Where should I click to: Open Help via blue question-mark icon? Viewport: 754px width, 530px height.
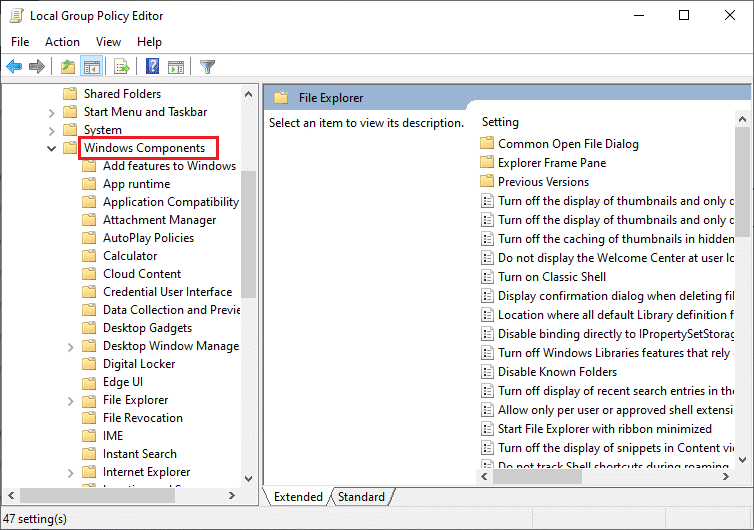tap(152, 66)
